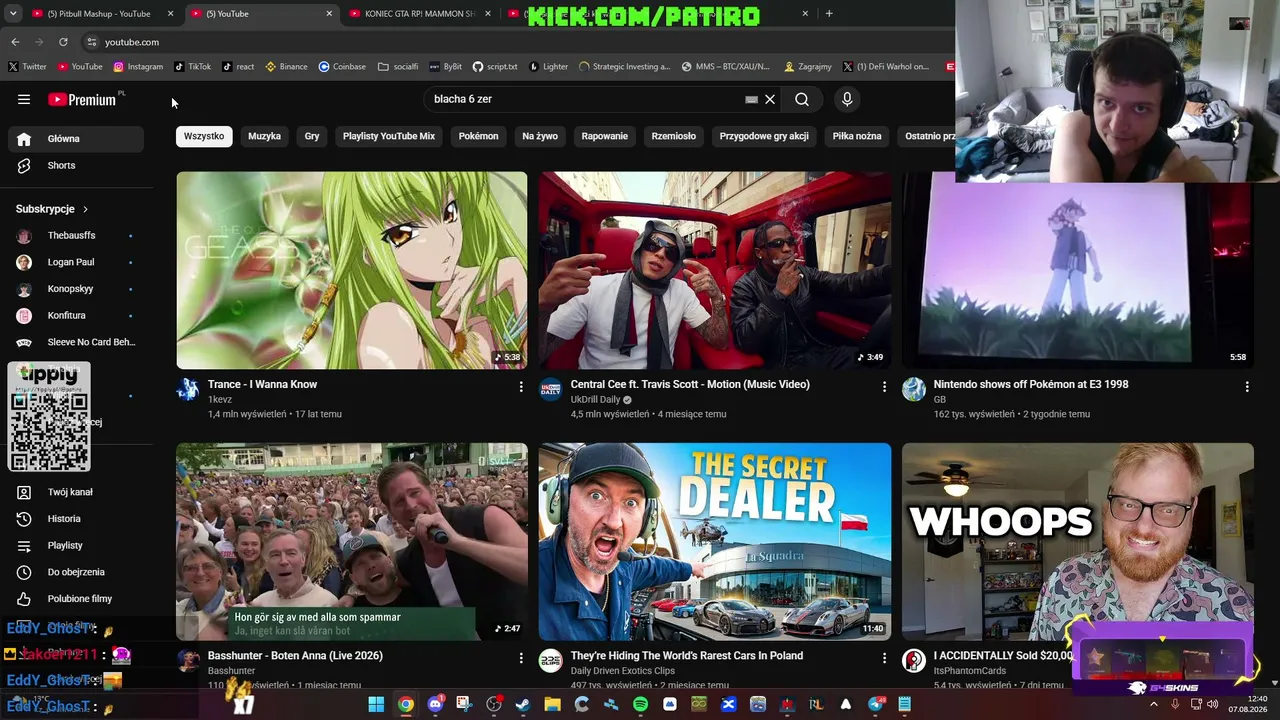
Task: Open Shorts from the sidebar
Action: click(x=76, y=165)
